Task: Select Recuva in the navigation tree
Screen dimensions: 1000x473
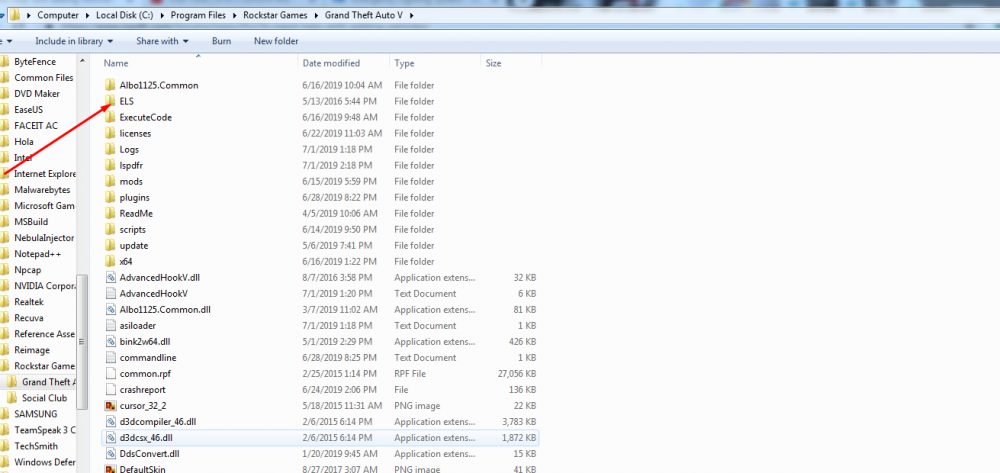Action: coord(29,317)
